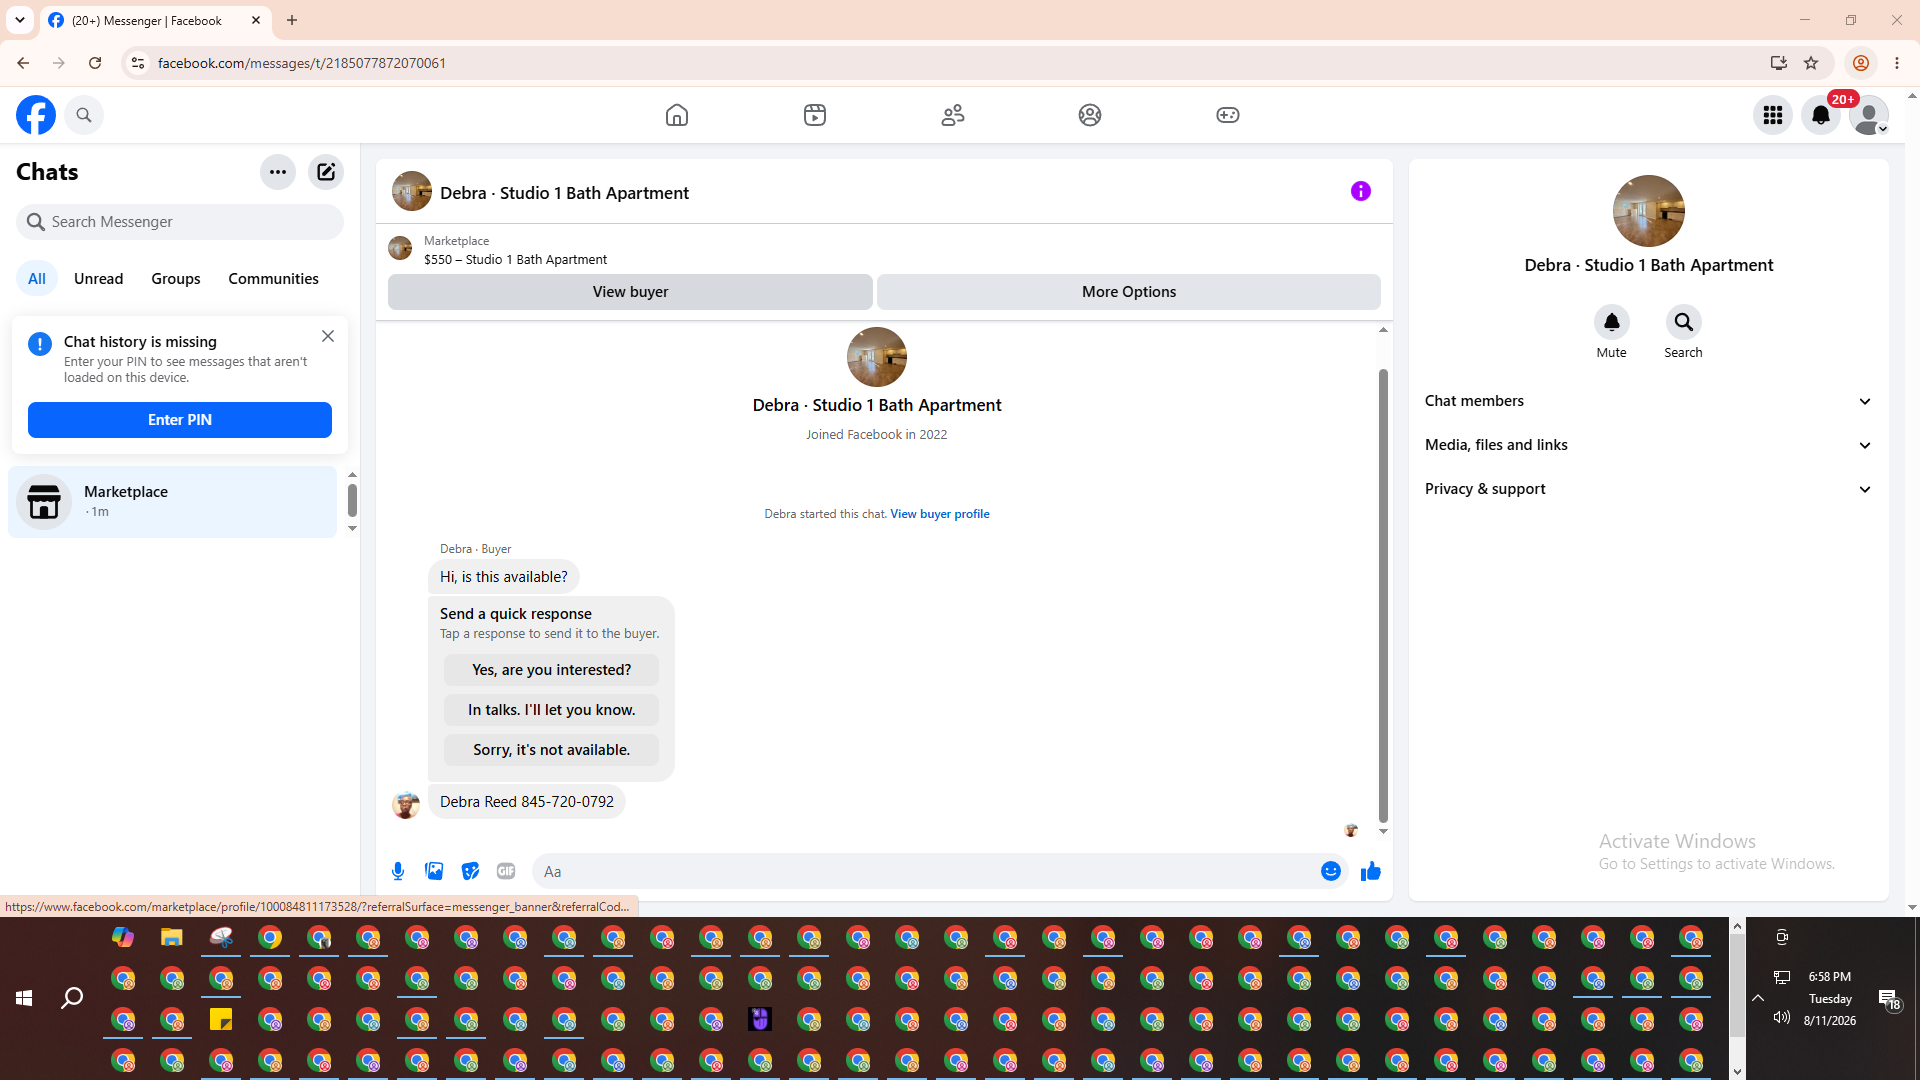1920x1080 pixels.
Task: Open a new browser tab
Action: coord(292,20)
